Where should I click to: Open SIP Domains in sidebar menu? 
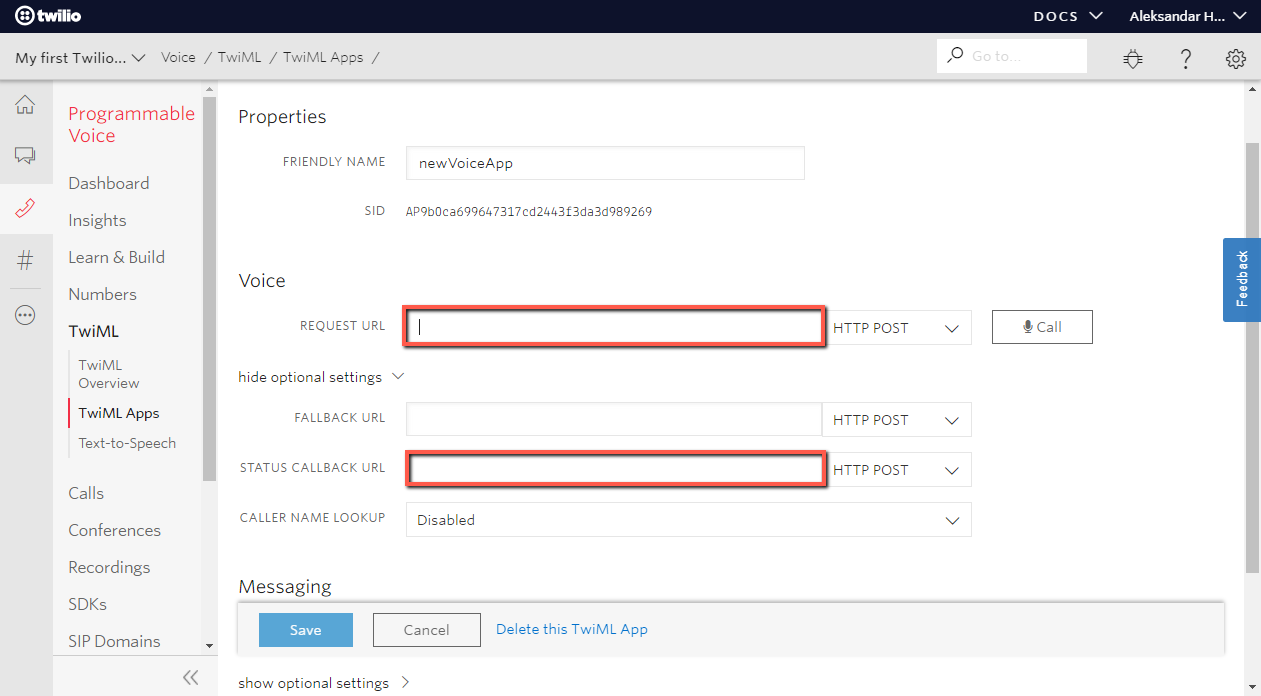[x=114, y=641]
